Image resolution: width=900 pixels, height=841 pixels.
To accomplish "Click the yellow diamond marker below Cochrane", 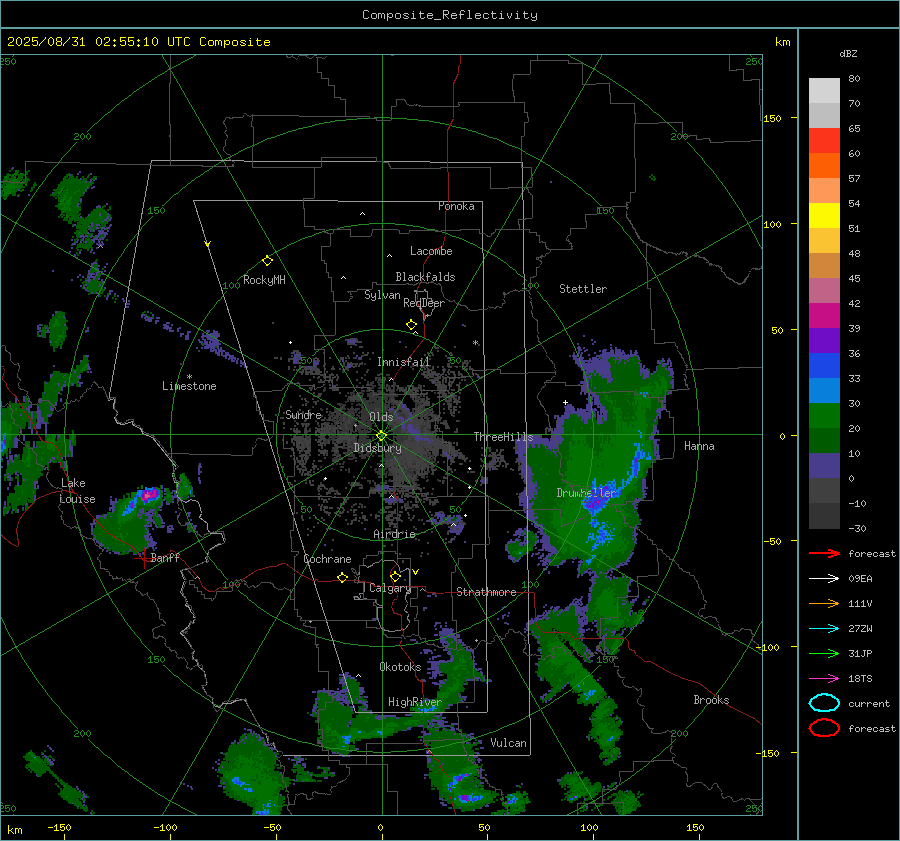I will point(343,578).
